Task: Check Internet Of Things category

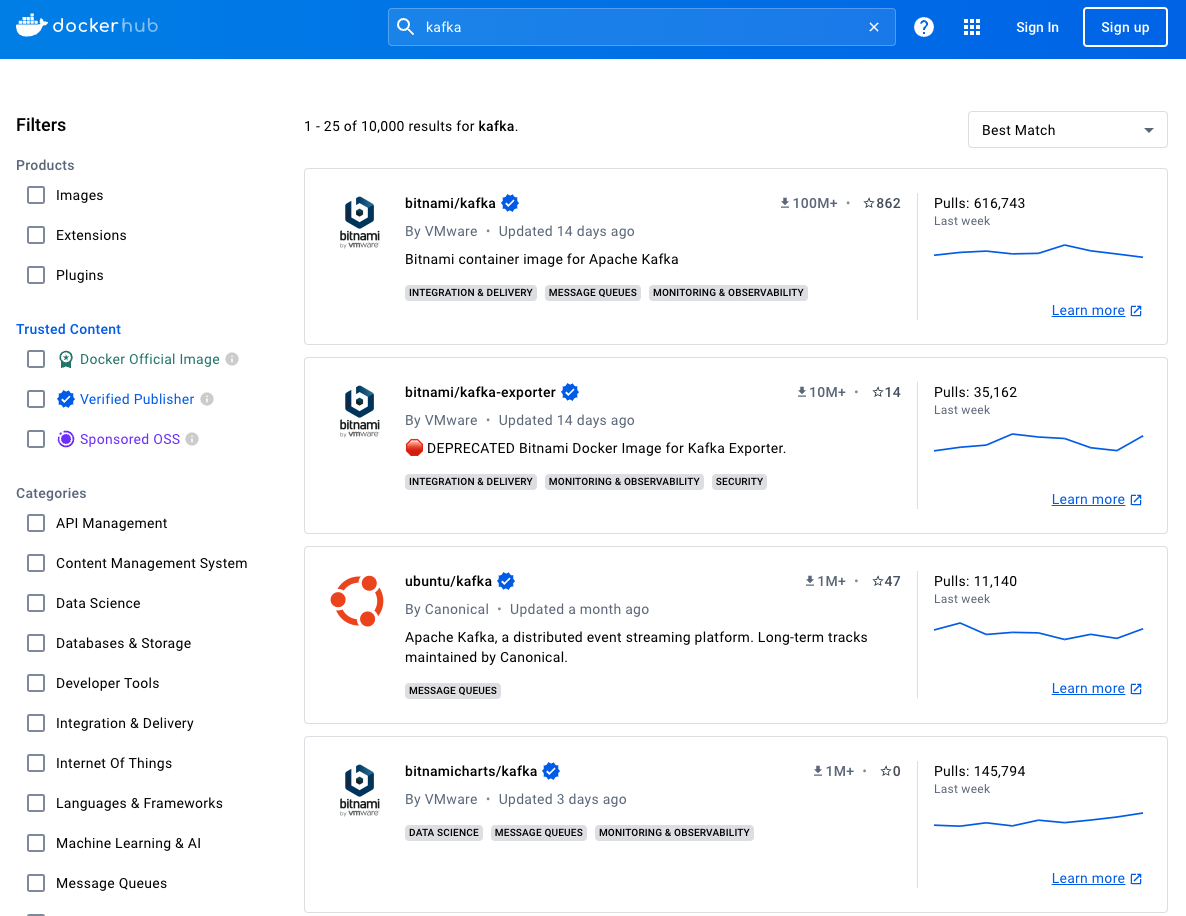Action: click(36, 763)
